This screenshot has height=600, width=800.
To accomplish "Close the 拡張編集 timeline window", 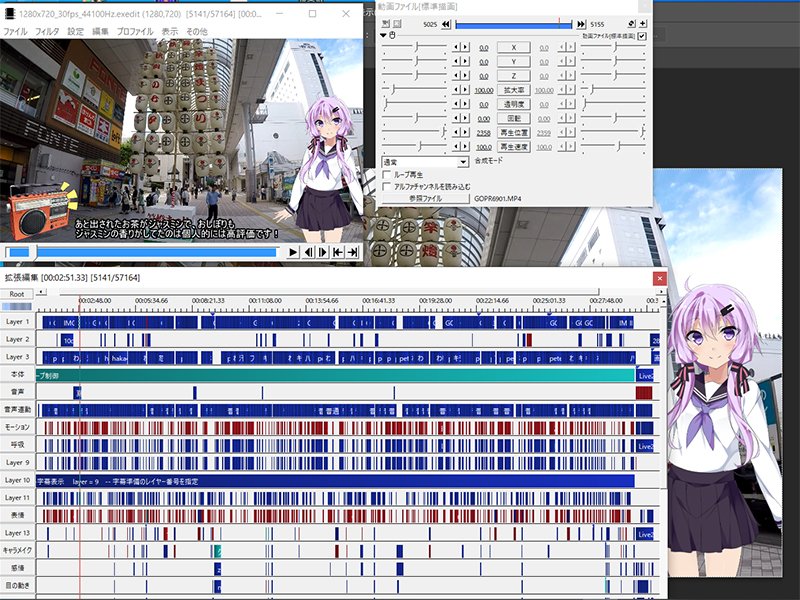I will [x=659, y=278].
